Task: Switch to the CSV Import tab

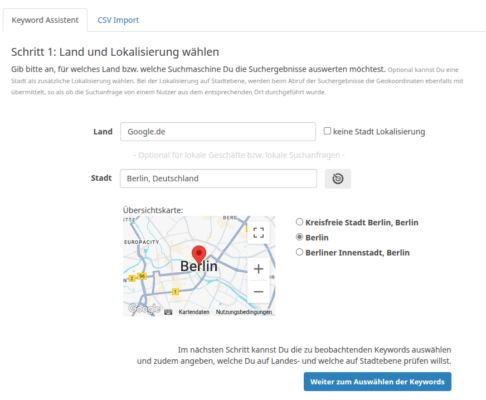Action: click(x=118, y=20)
